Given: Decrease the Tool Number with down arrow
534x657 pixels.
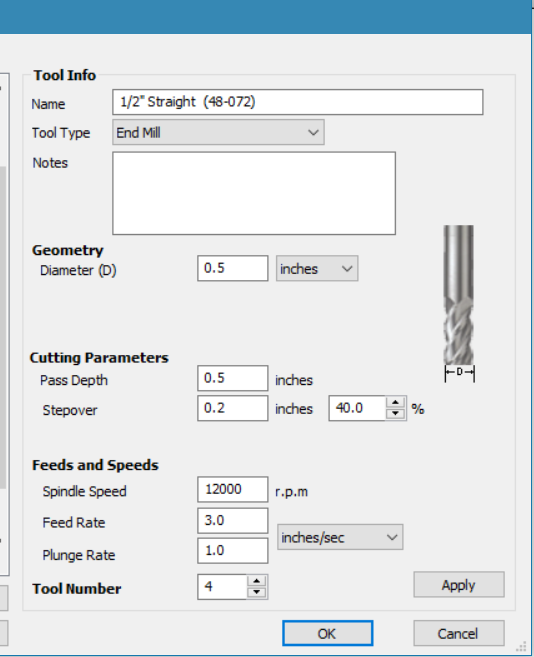Looking at the screenshot, I should (x=257, y=592).
